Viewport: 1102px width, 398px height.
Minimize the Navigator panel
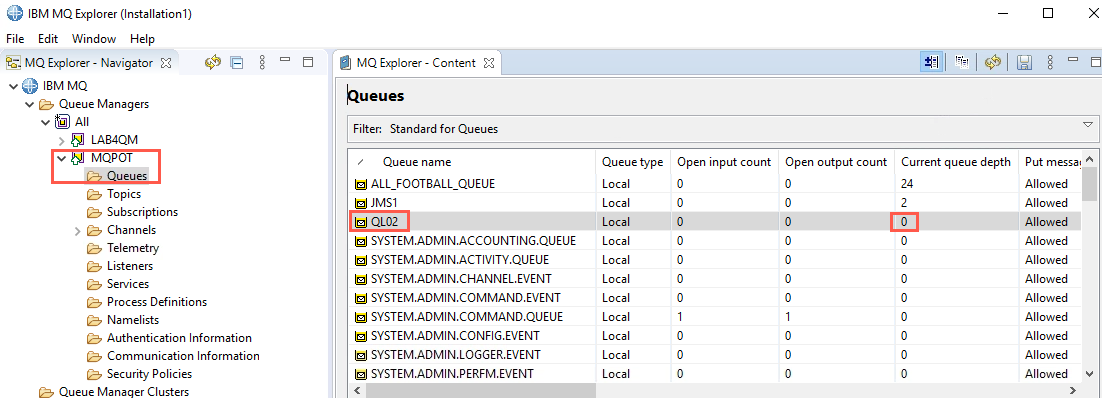click(x=285, y=60)
